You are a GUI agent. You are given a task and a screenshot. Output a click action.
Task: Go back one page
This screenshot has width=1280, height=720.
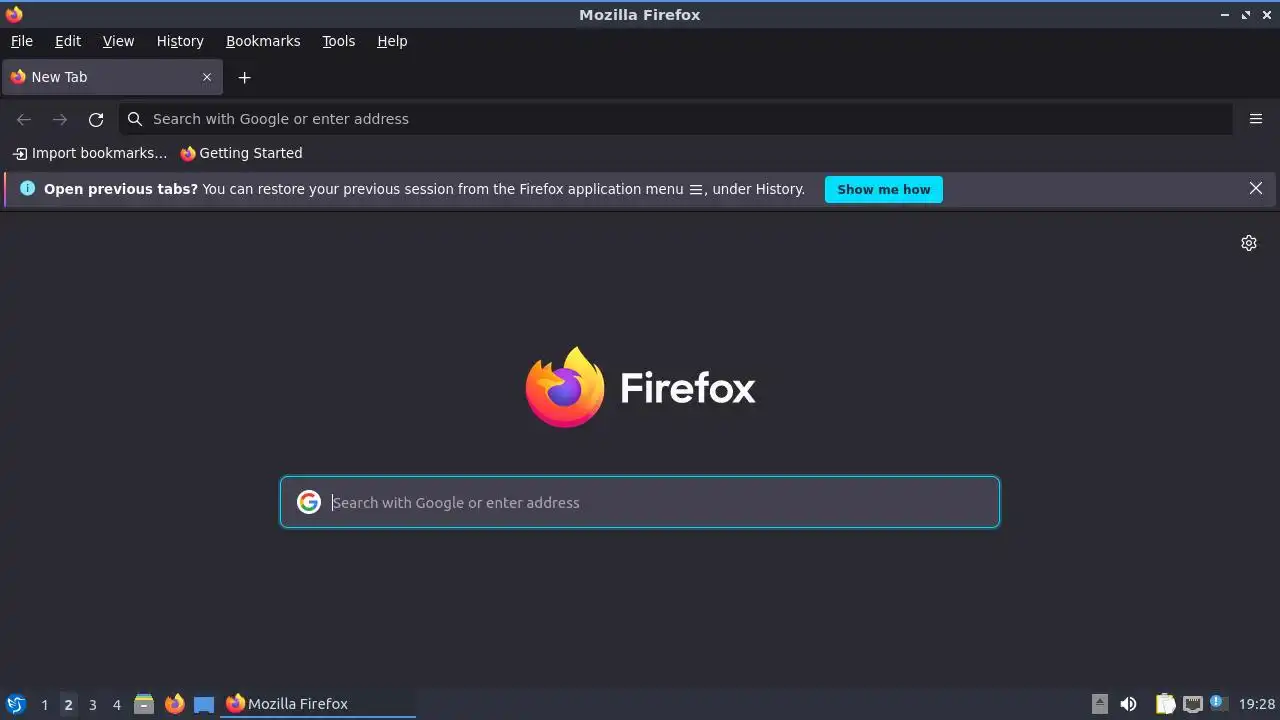[24, 119]
